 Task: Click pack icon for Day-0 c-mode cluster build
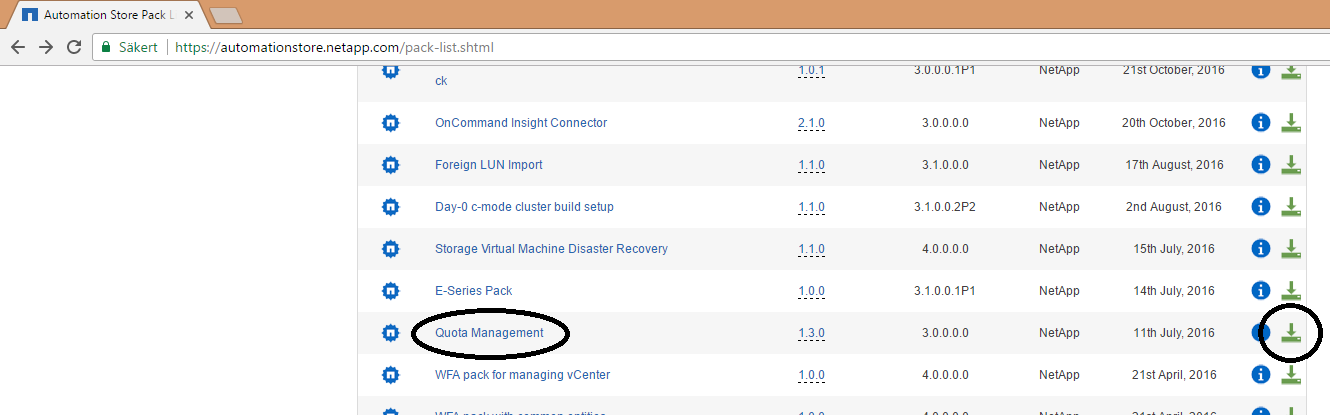point(390,207)
